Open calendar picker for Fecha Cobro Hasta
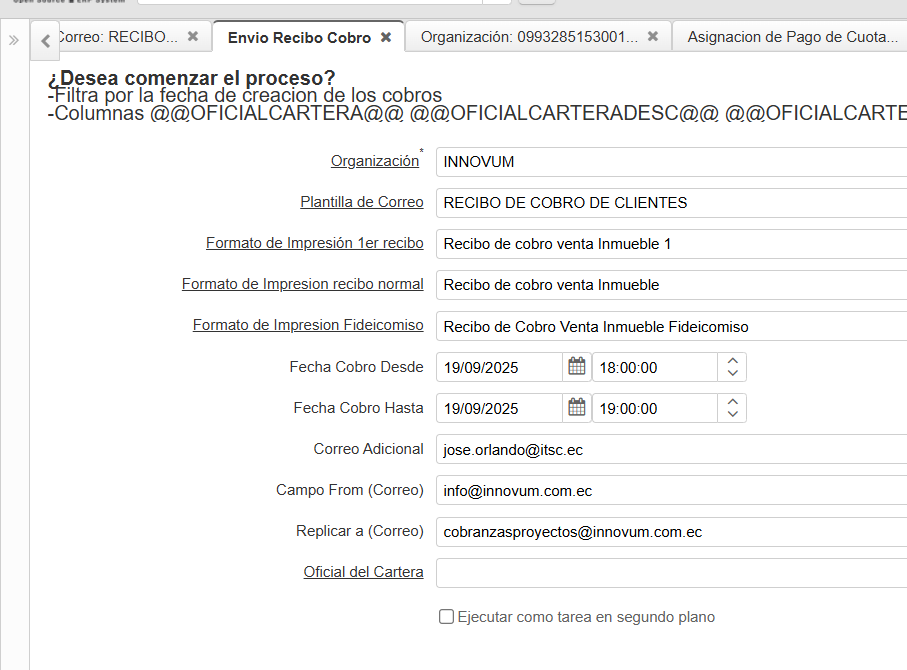Viewport: 907px width, 670px height. [577, 408]
